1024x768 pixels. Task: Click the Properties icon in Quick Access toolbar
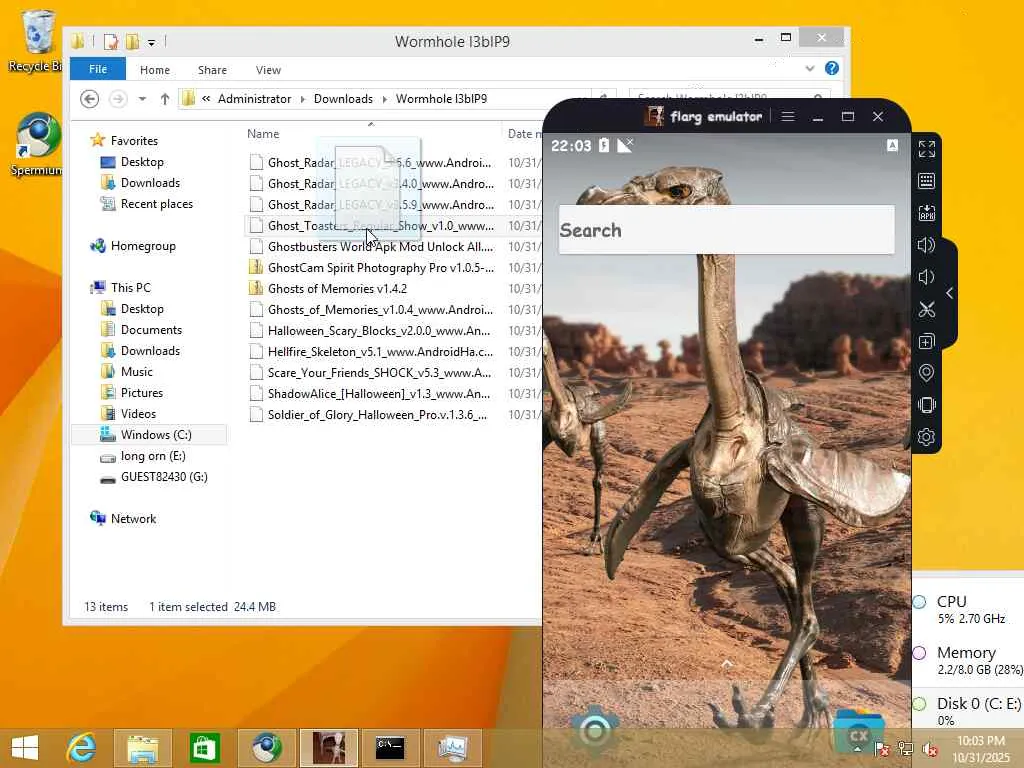[x=111, y=42]
